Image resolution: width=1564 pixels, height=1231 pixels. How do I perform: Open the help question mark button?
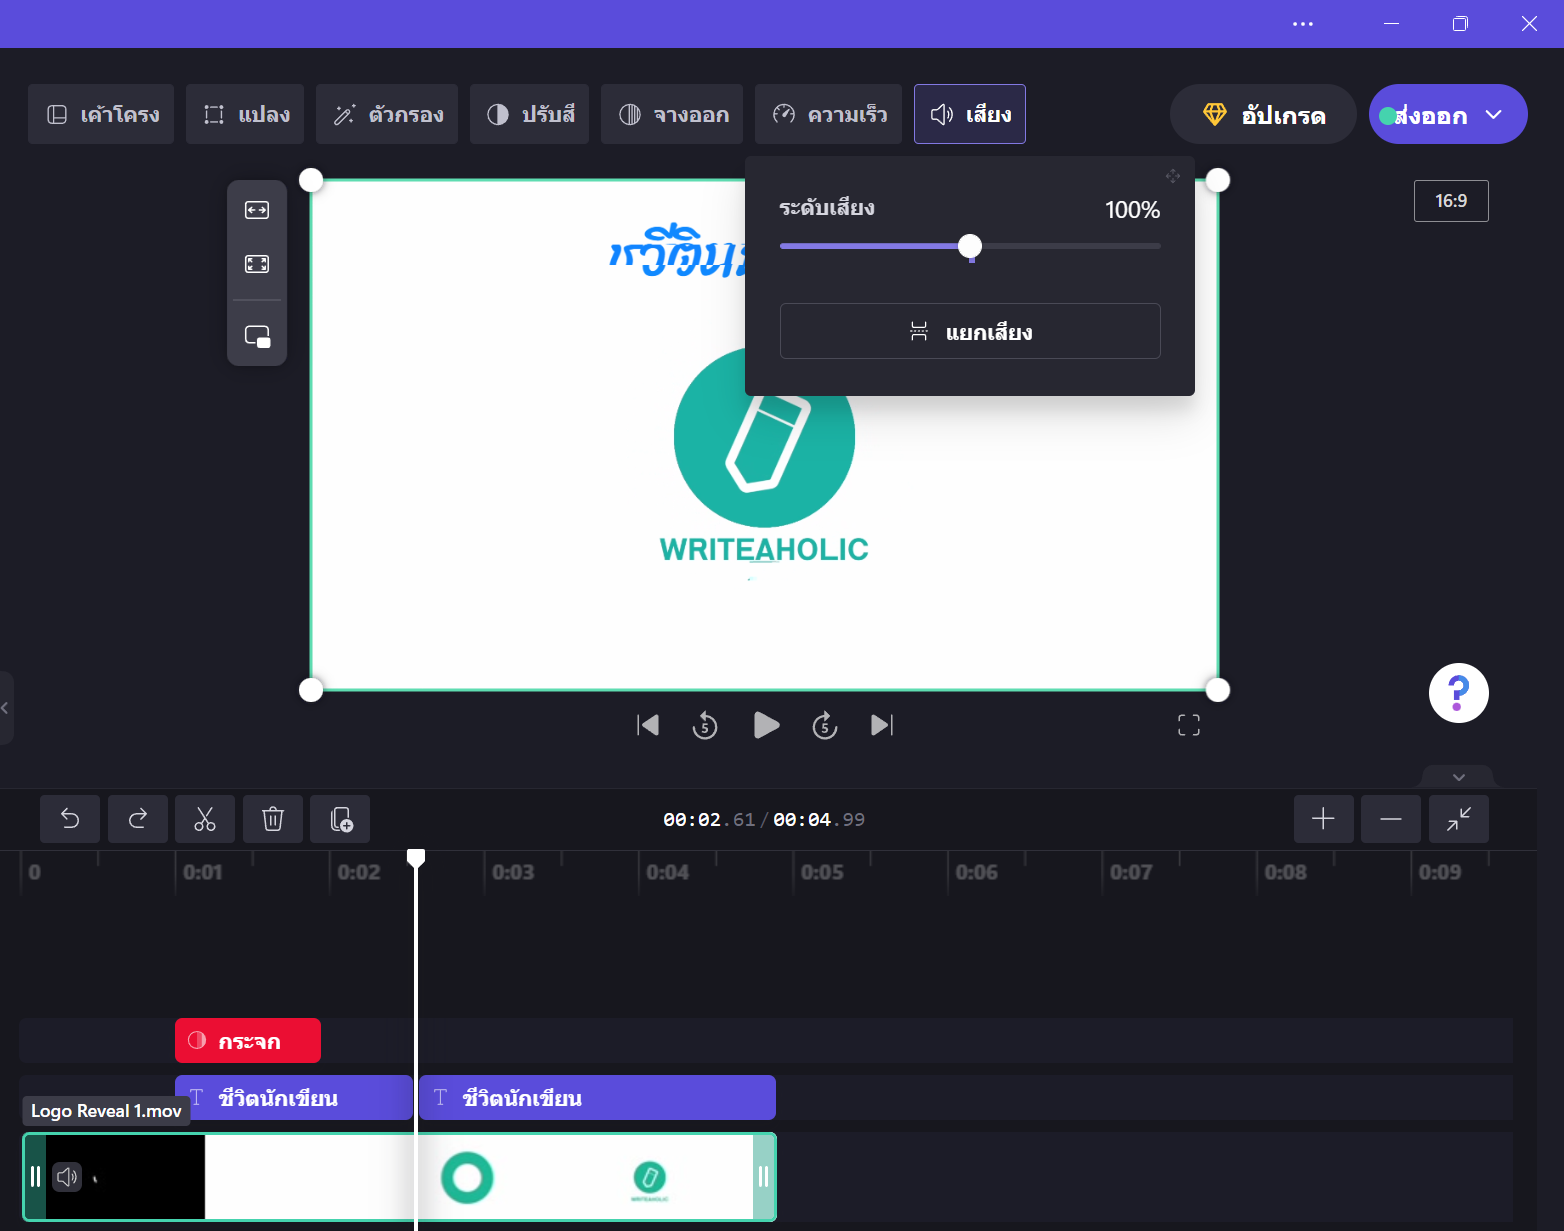tap(1459, 693)
